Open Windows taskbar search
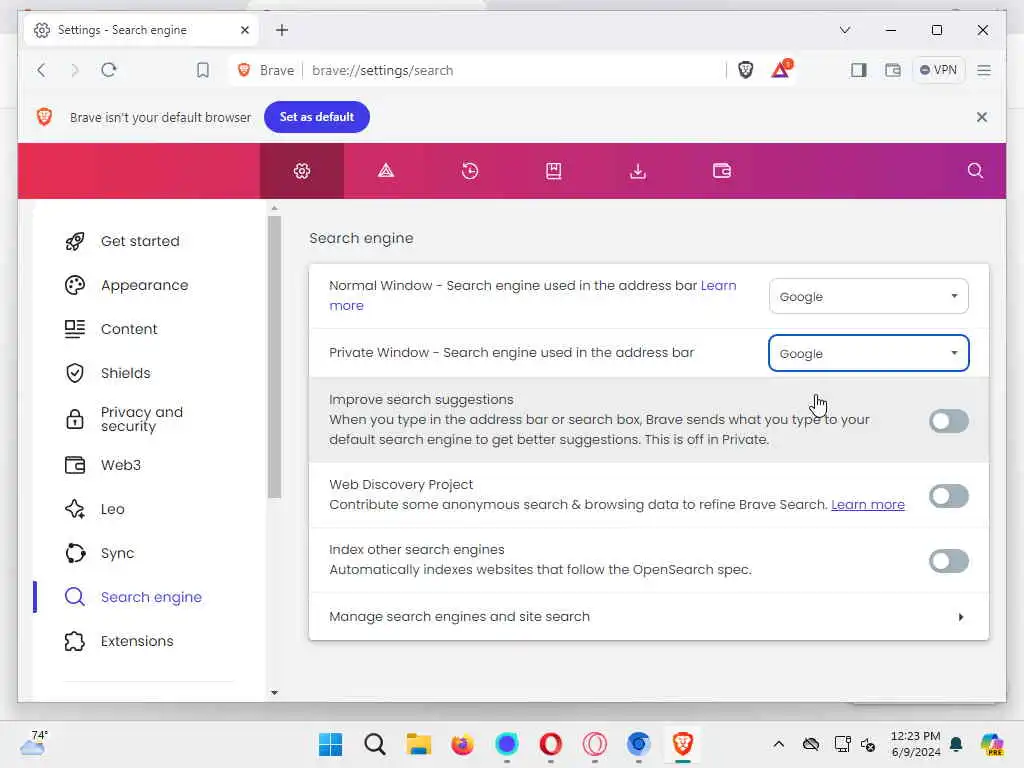 pos(375,744)
